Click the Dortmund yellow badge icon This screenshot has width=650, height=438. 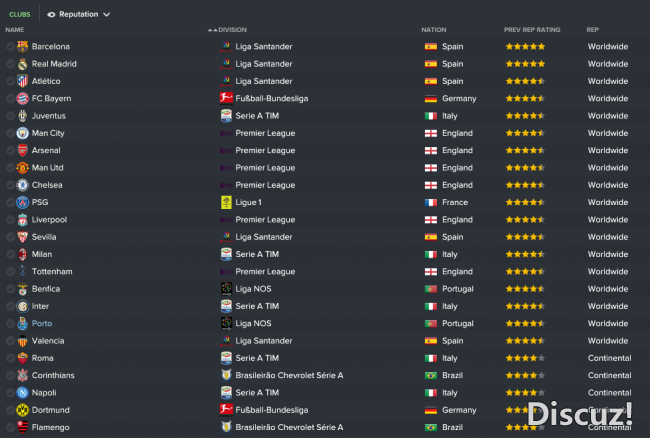point(22,410)
